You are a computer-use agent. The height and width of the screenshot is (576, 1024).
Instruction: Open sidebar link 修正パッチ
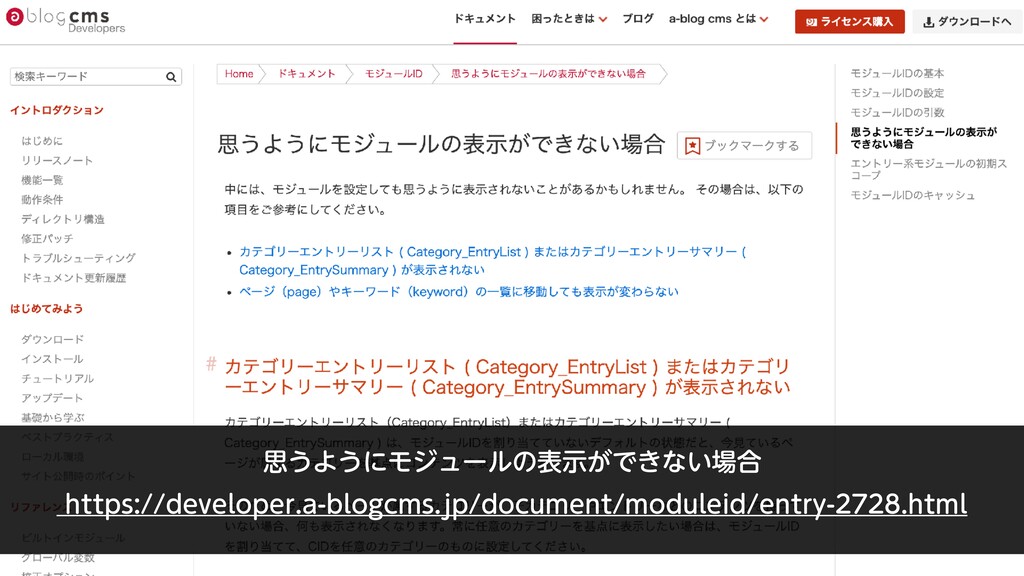(47, 239)
